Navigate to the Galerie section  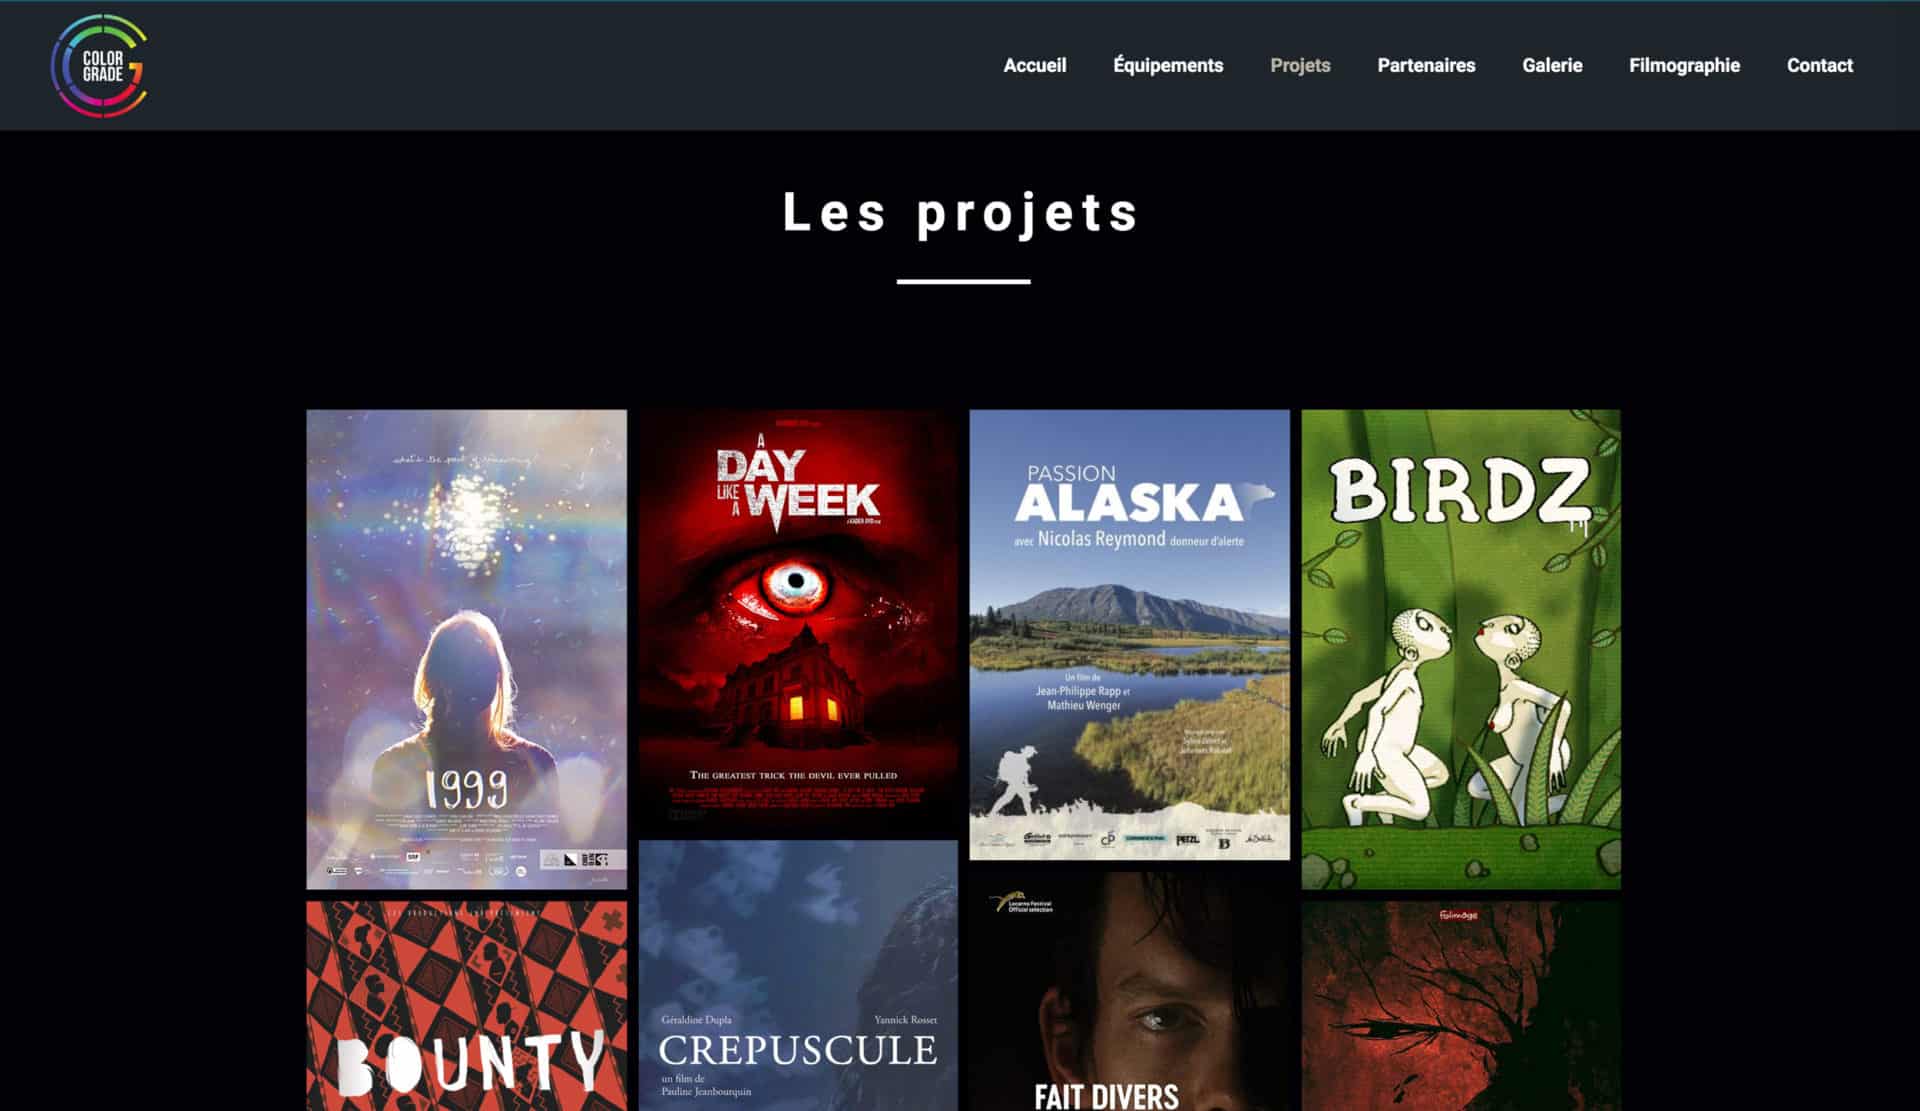[x=1552, y=65]
